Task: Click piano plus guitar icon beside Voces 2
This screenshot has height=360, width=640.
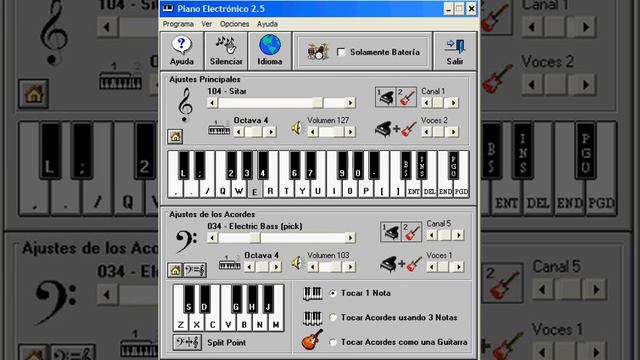Action: point(395,129)
